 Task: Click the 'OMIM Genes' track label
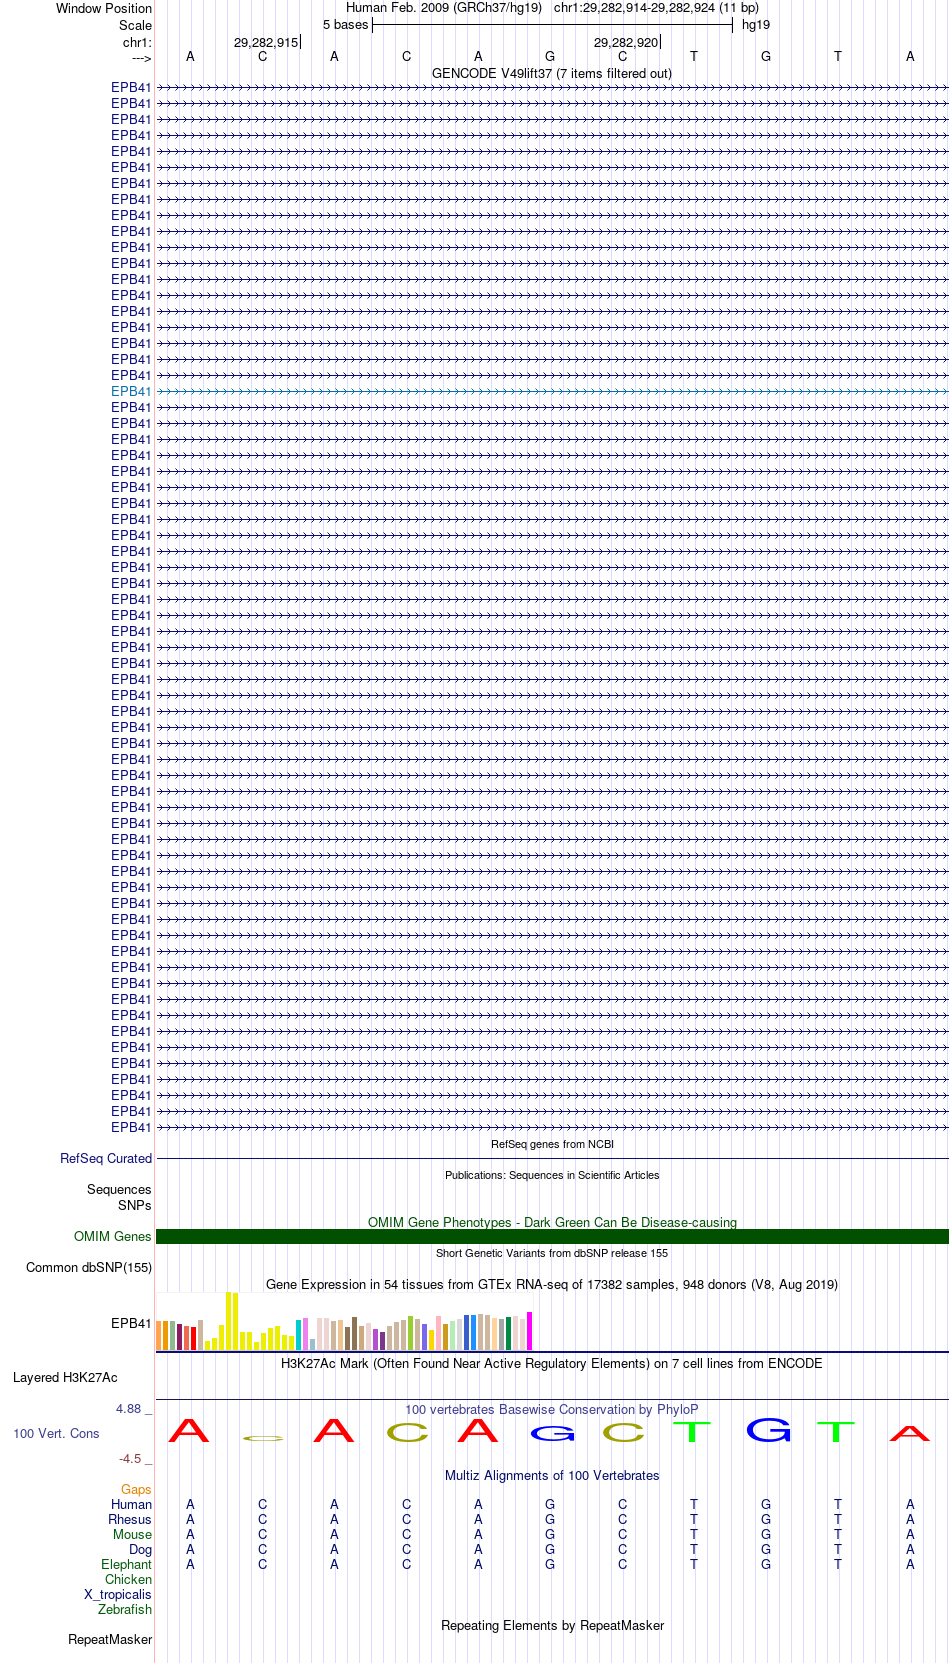pos(113,1236)
